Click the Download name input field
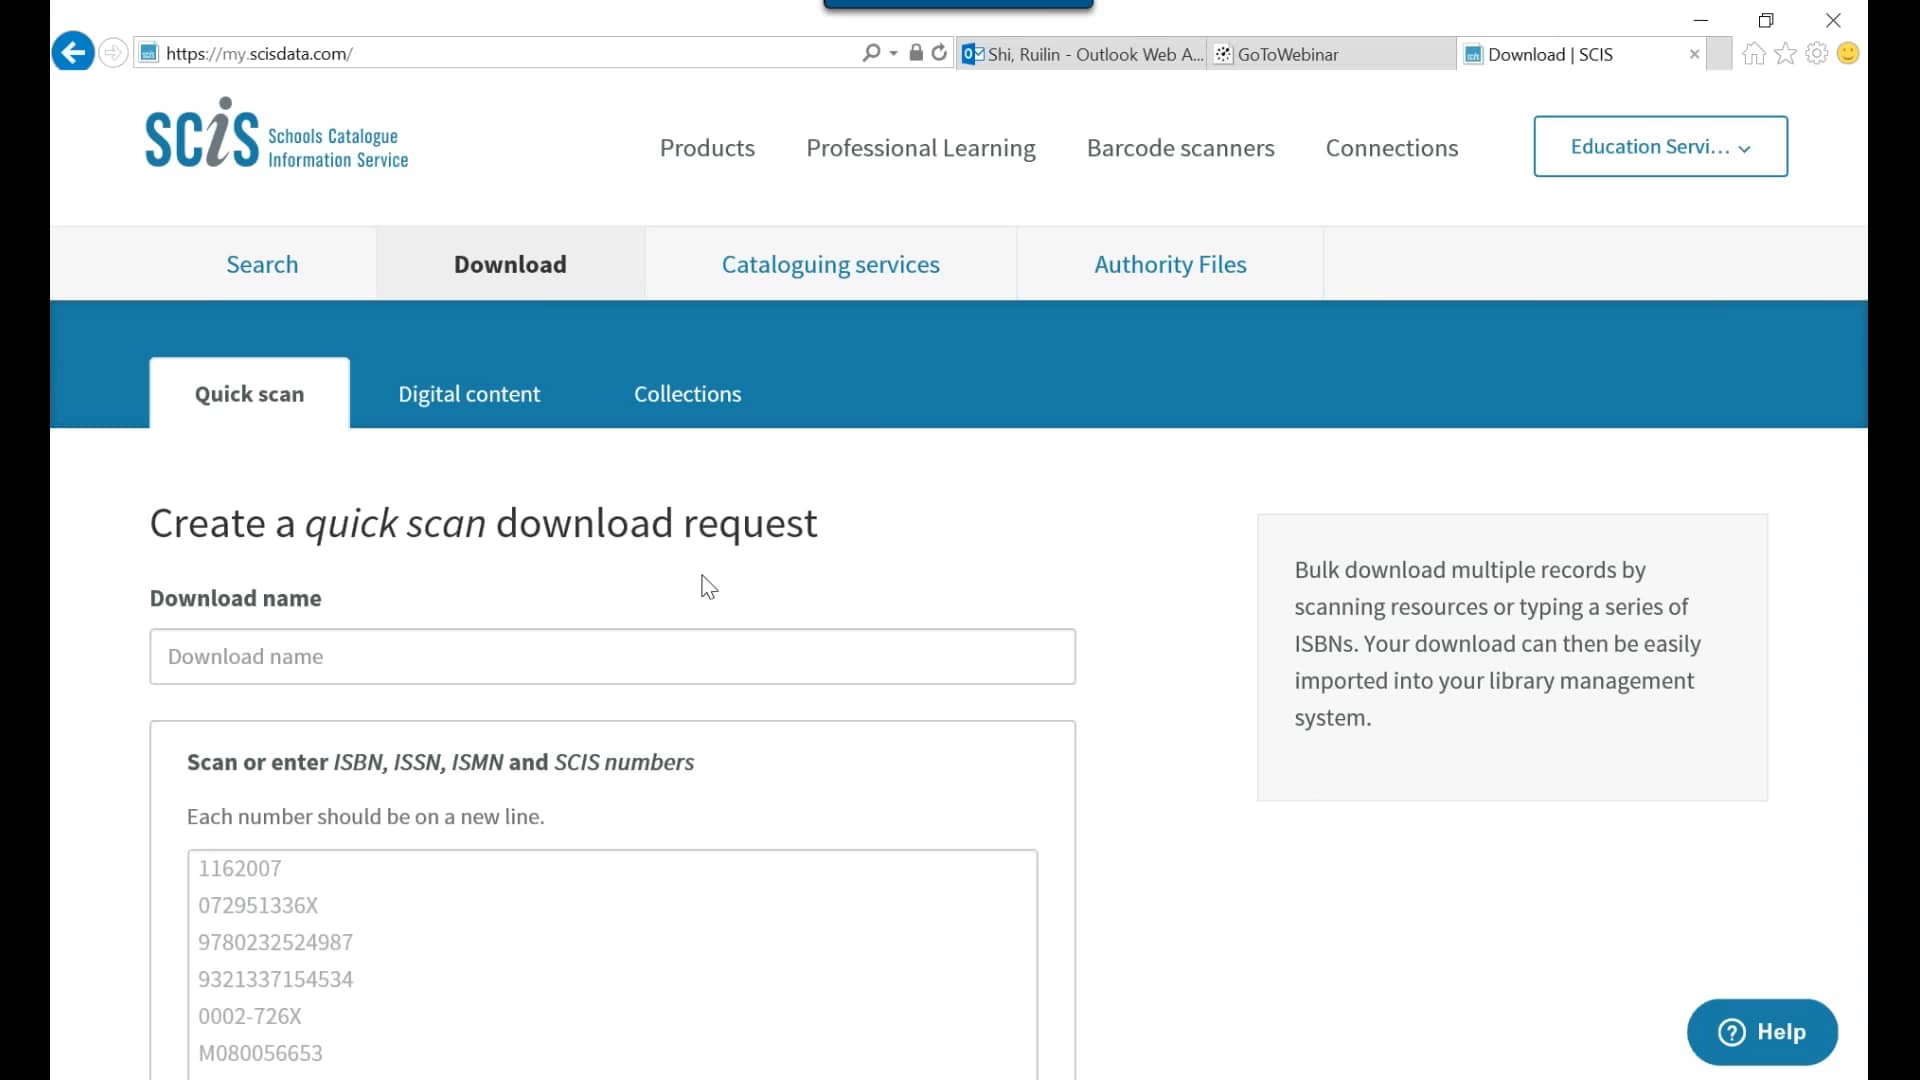Viewport: 1920px width, 1080px height. [x=612, y=656]
